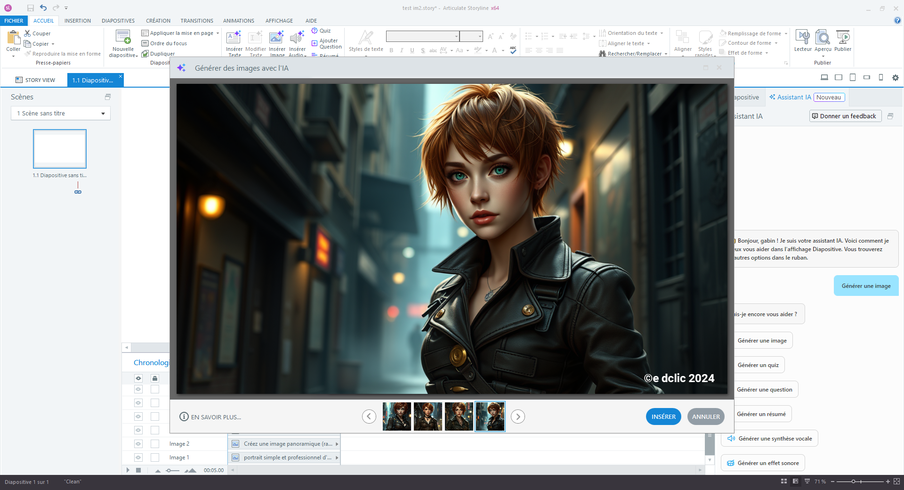Expand Remplissage de forme dropdown
904x490 pixels.
[786, 33]
